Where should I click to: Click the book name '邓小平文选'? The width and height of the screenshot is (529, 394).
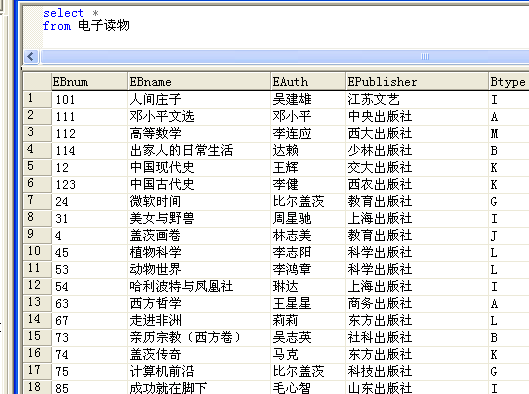(199, 116)
